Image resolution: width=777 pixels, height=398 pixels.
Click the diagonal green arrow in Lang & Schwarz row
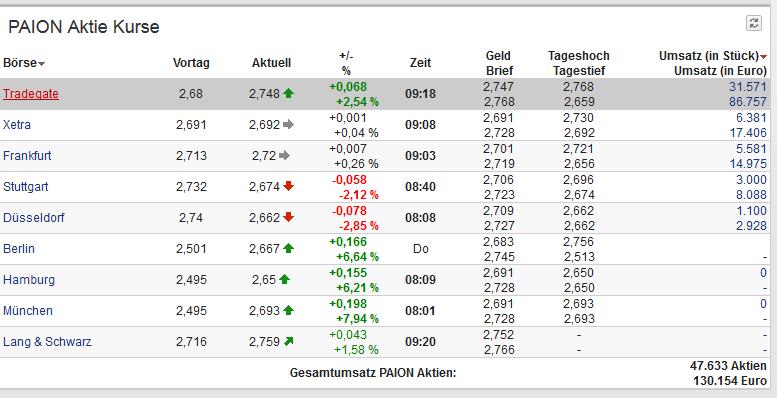(288, 341)
